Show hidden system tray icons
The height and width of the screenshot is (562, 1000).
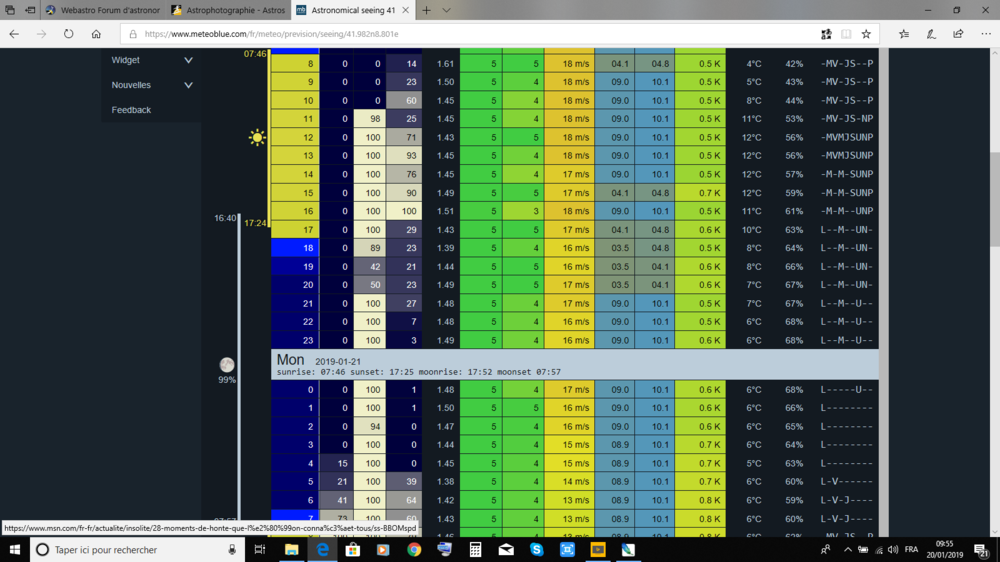[x=848, y=549]
